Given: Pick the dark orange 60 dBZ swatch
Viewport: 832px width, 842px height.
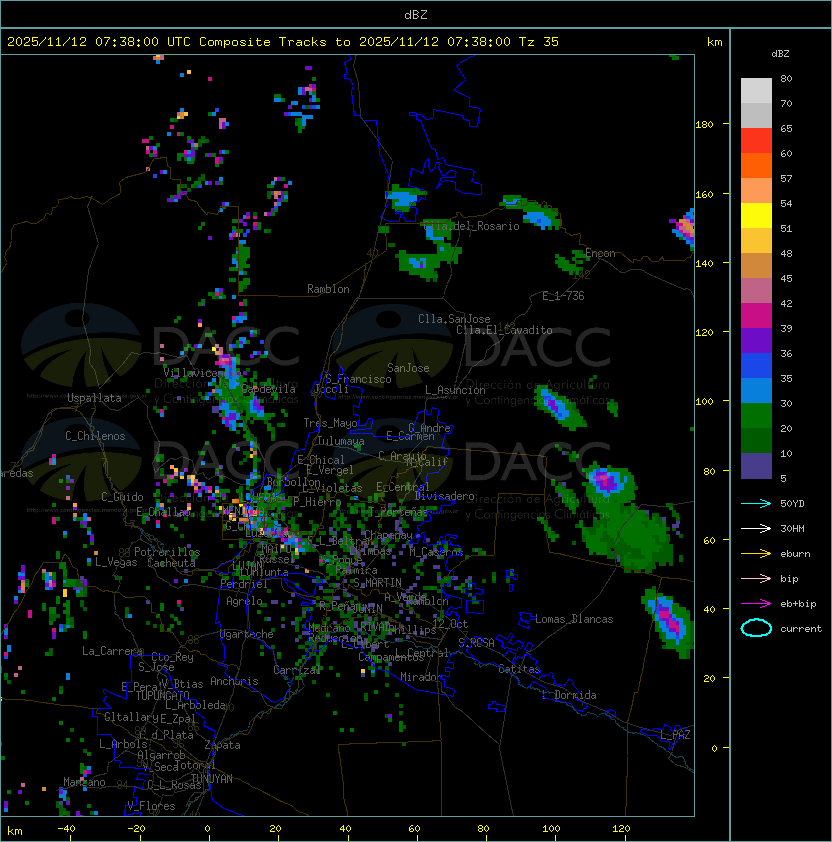Looking at the screenshot, I should point(756,165).
